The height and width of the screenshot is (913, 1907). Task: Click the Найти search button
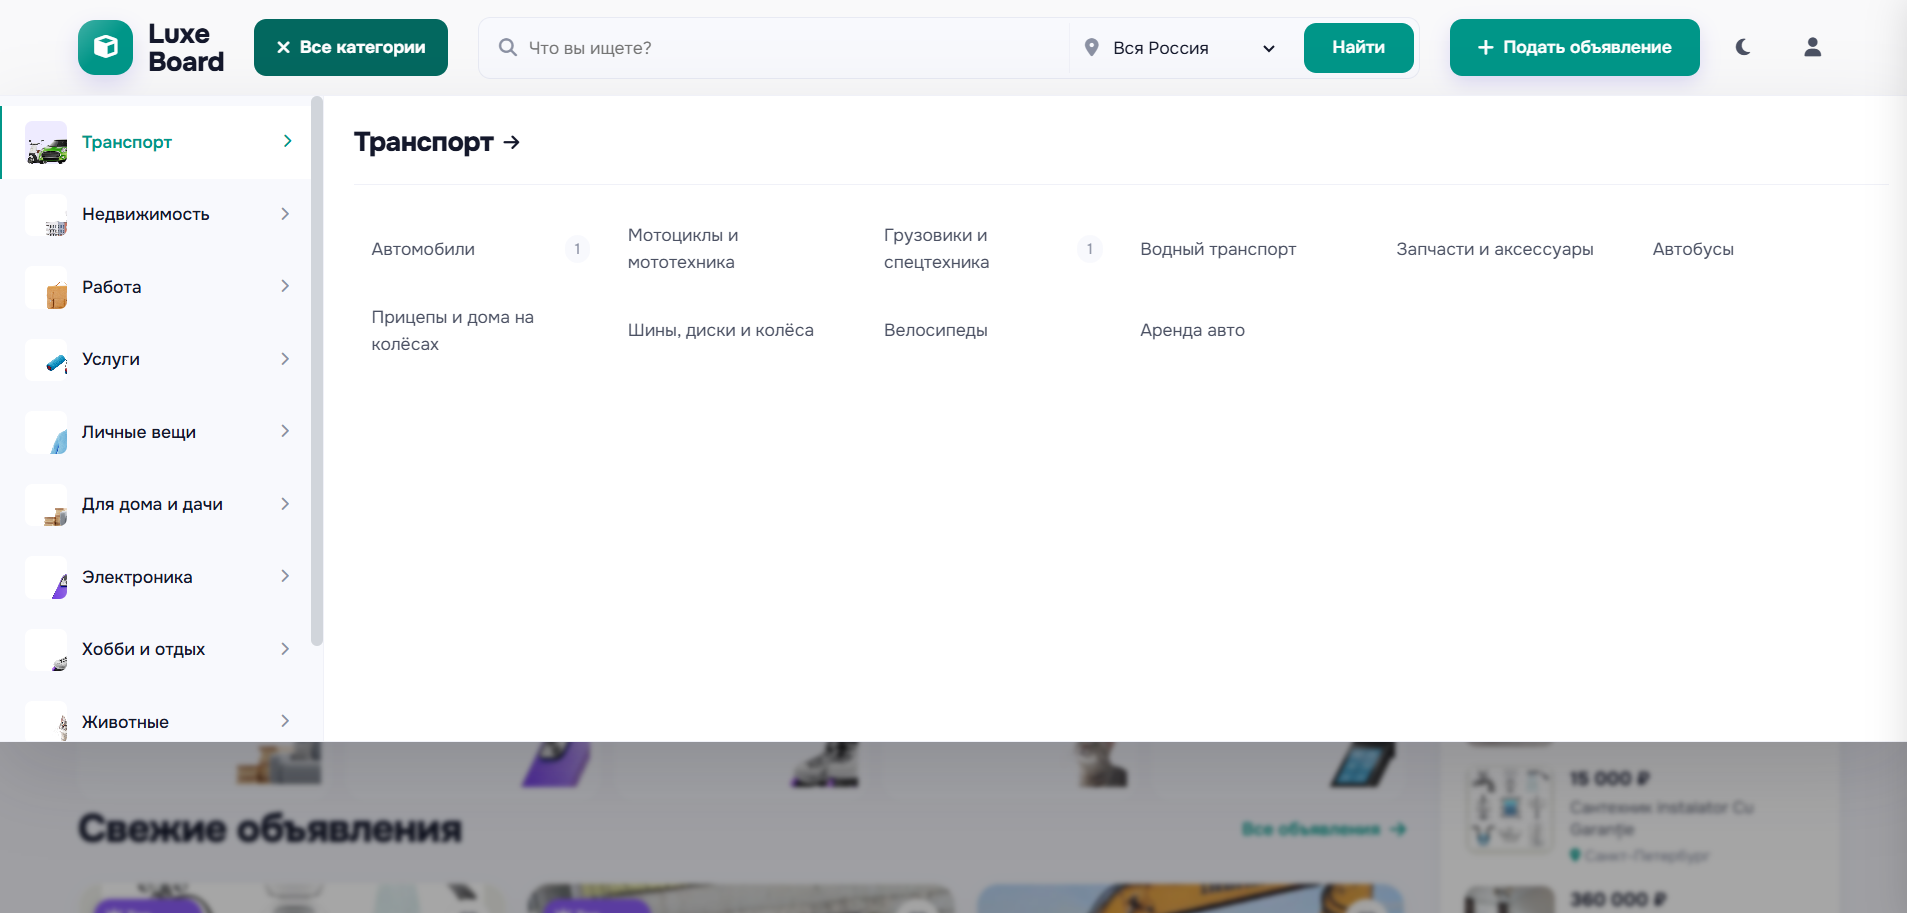point(1358,47)
